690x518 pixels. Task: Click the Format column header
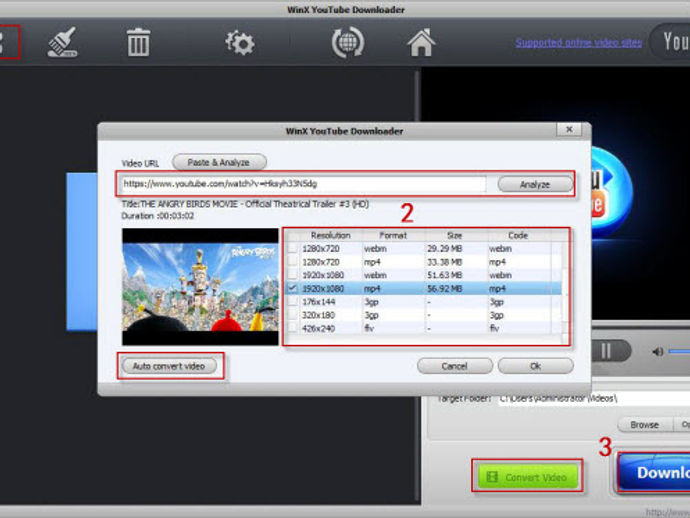393,235
